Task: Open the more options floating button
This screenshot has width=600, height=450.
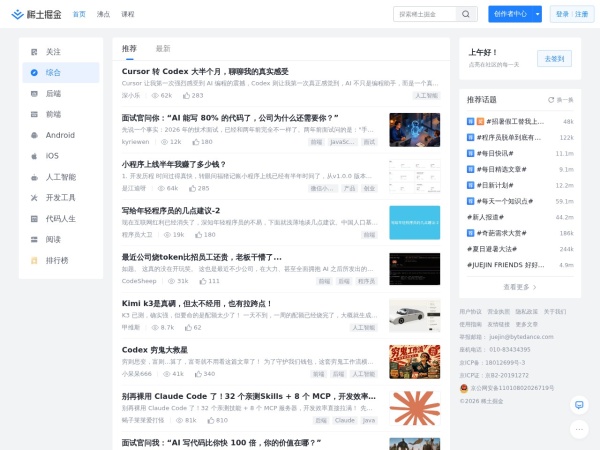Action: tap(579, 429)
